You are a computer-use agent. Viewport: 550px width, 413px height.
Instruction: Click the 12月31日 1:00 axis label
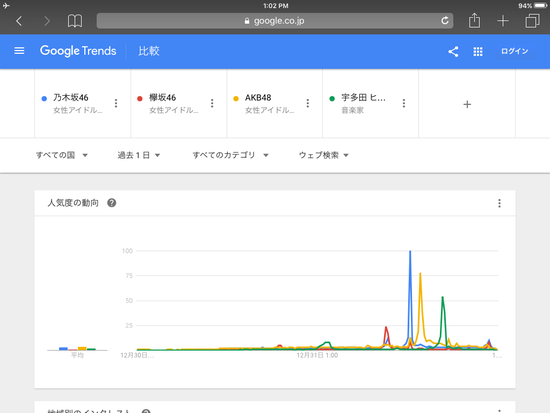[317, 355]
